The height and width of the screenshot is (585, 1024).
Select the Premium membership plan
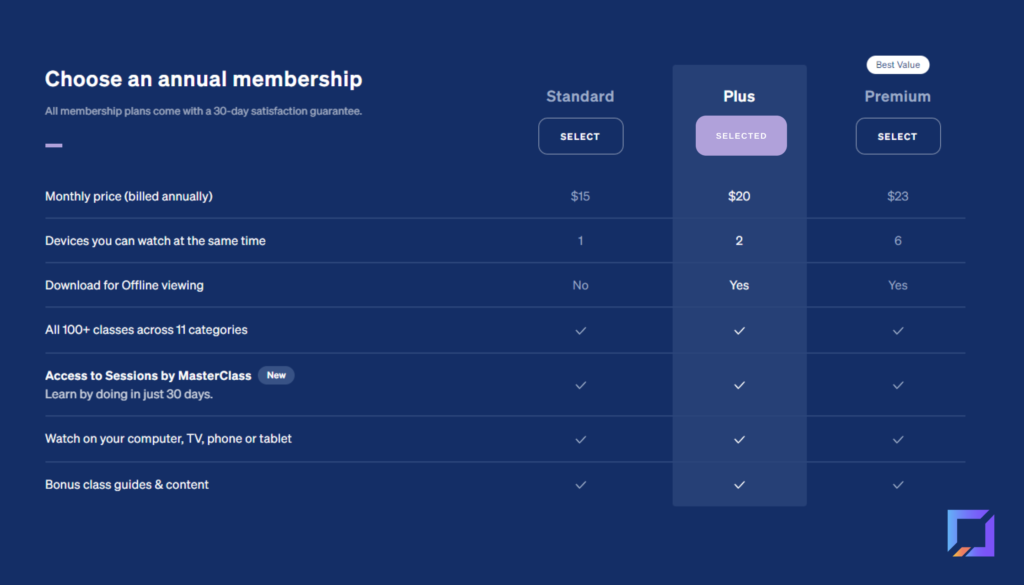click(898, 136)
